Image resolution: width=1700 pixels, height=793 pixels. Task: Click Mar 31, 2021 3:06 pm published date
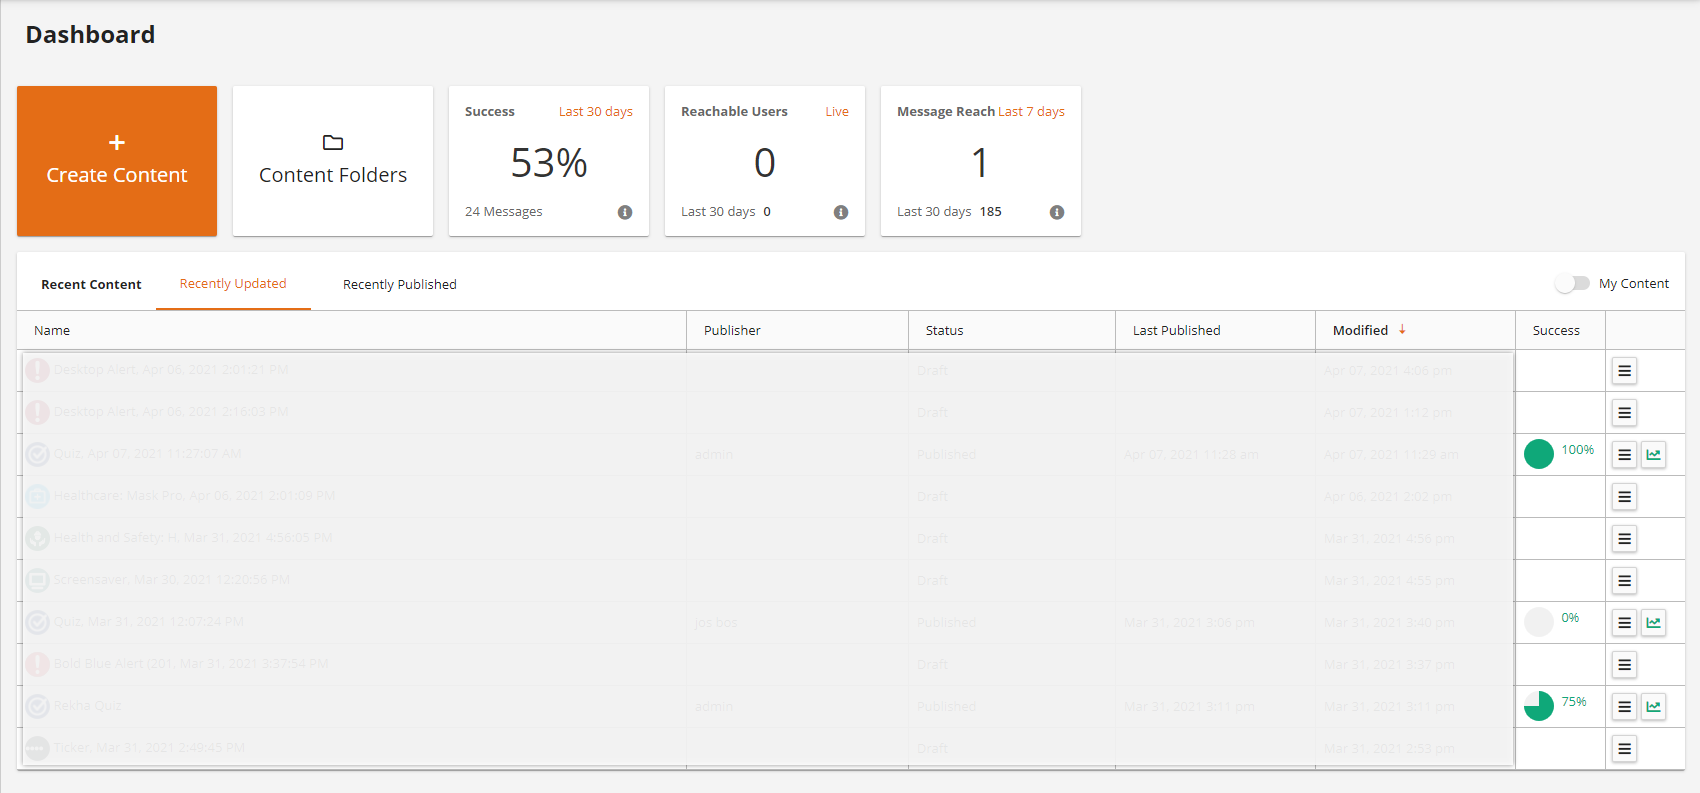(x=1189, y=623)
